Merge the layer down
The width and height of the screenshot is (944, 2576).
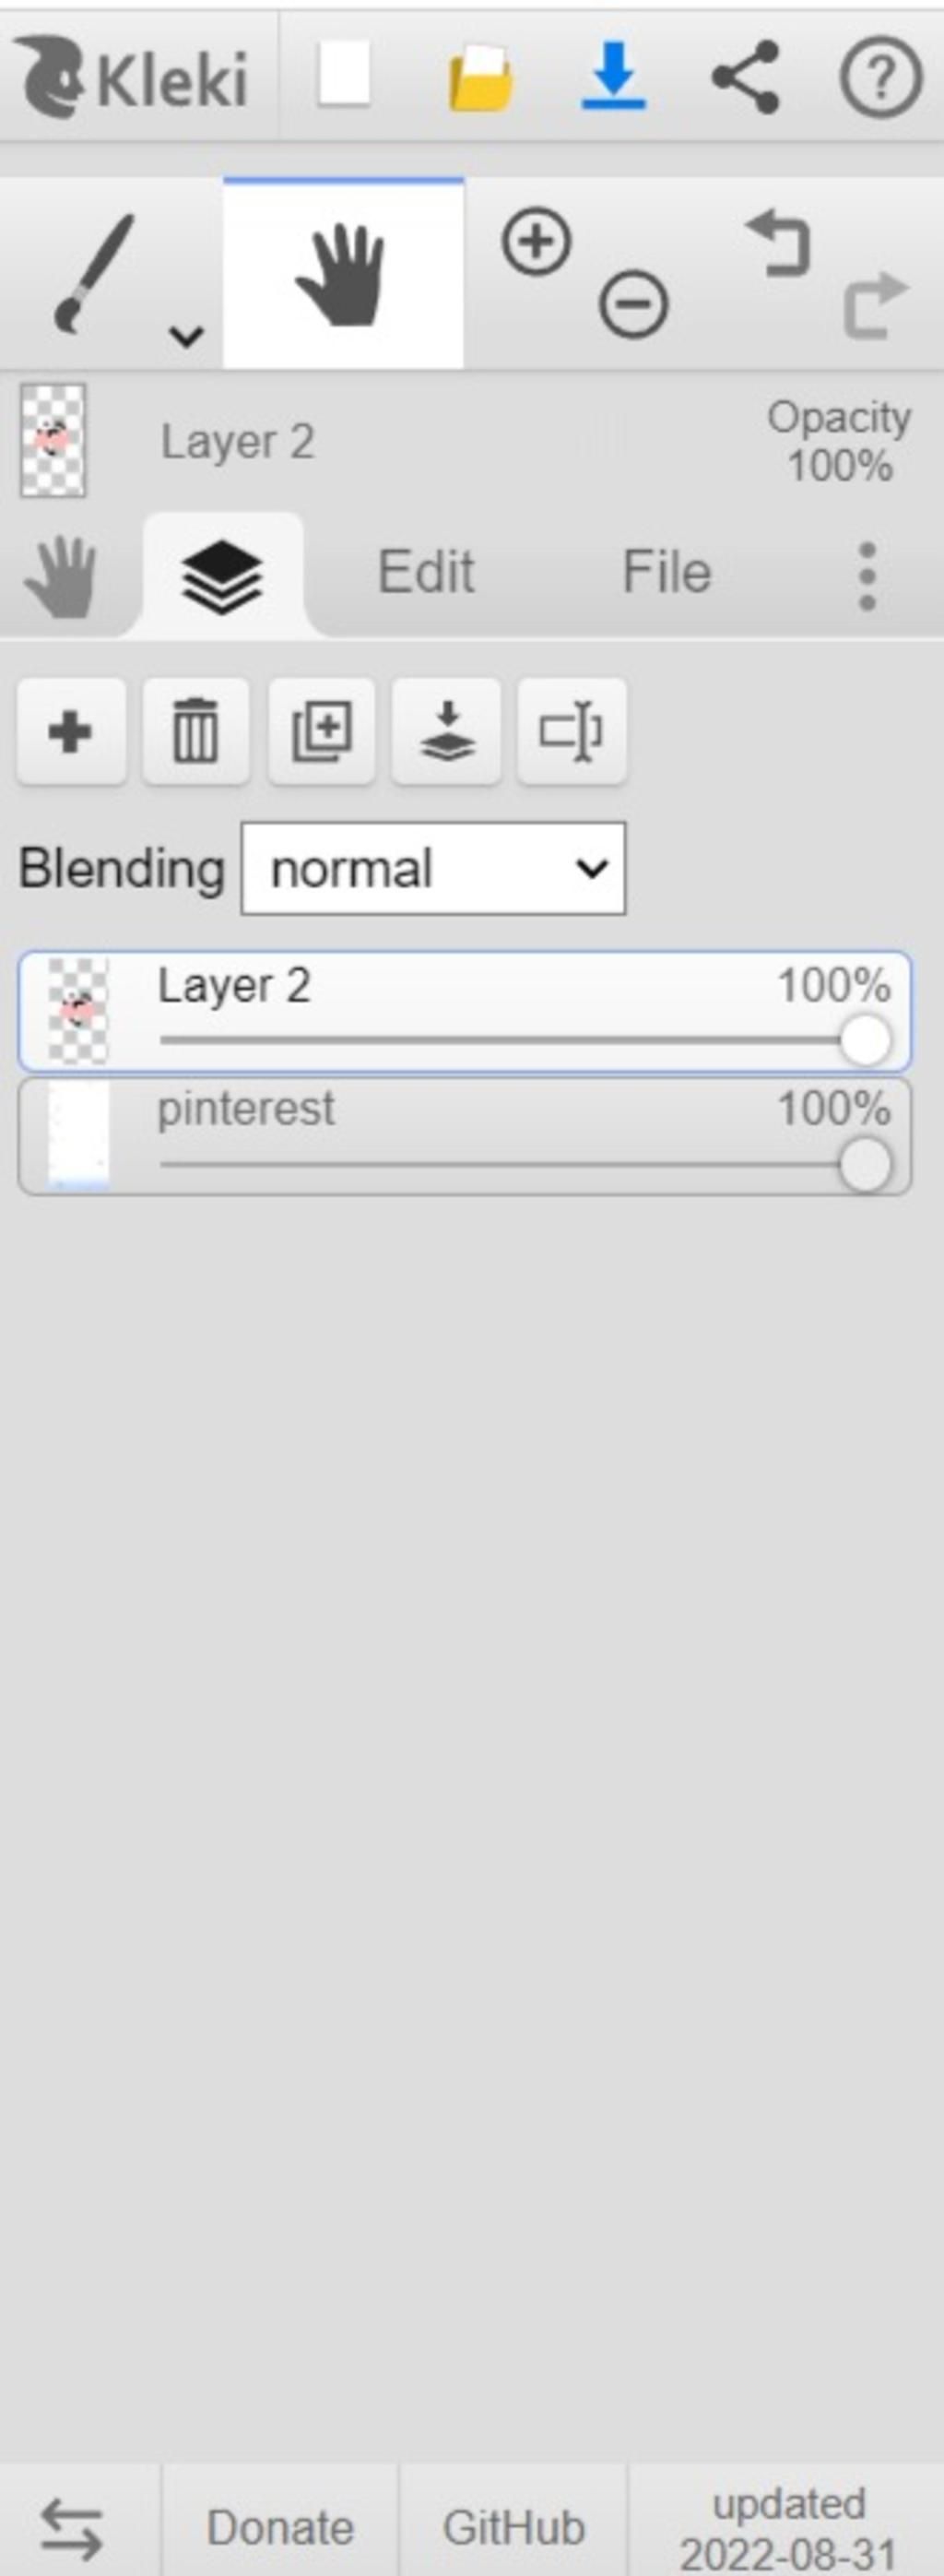(446, 731)
